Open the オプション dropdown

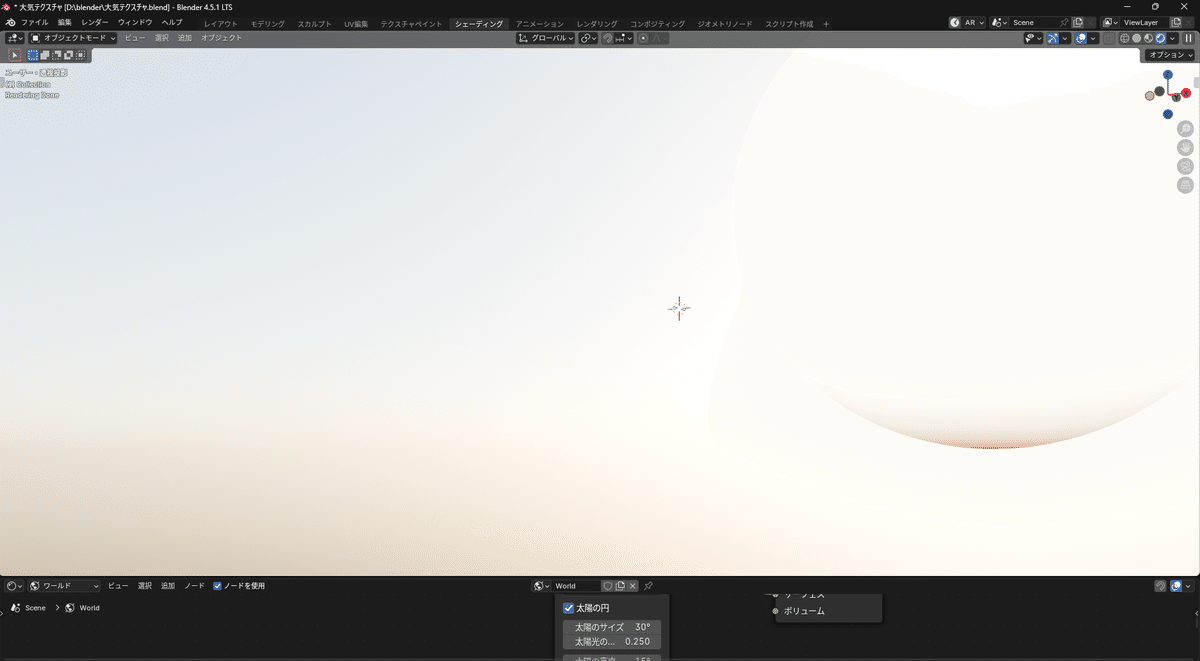pos(1169,55)
